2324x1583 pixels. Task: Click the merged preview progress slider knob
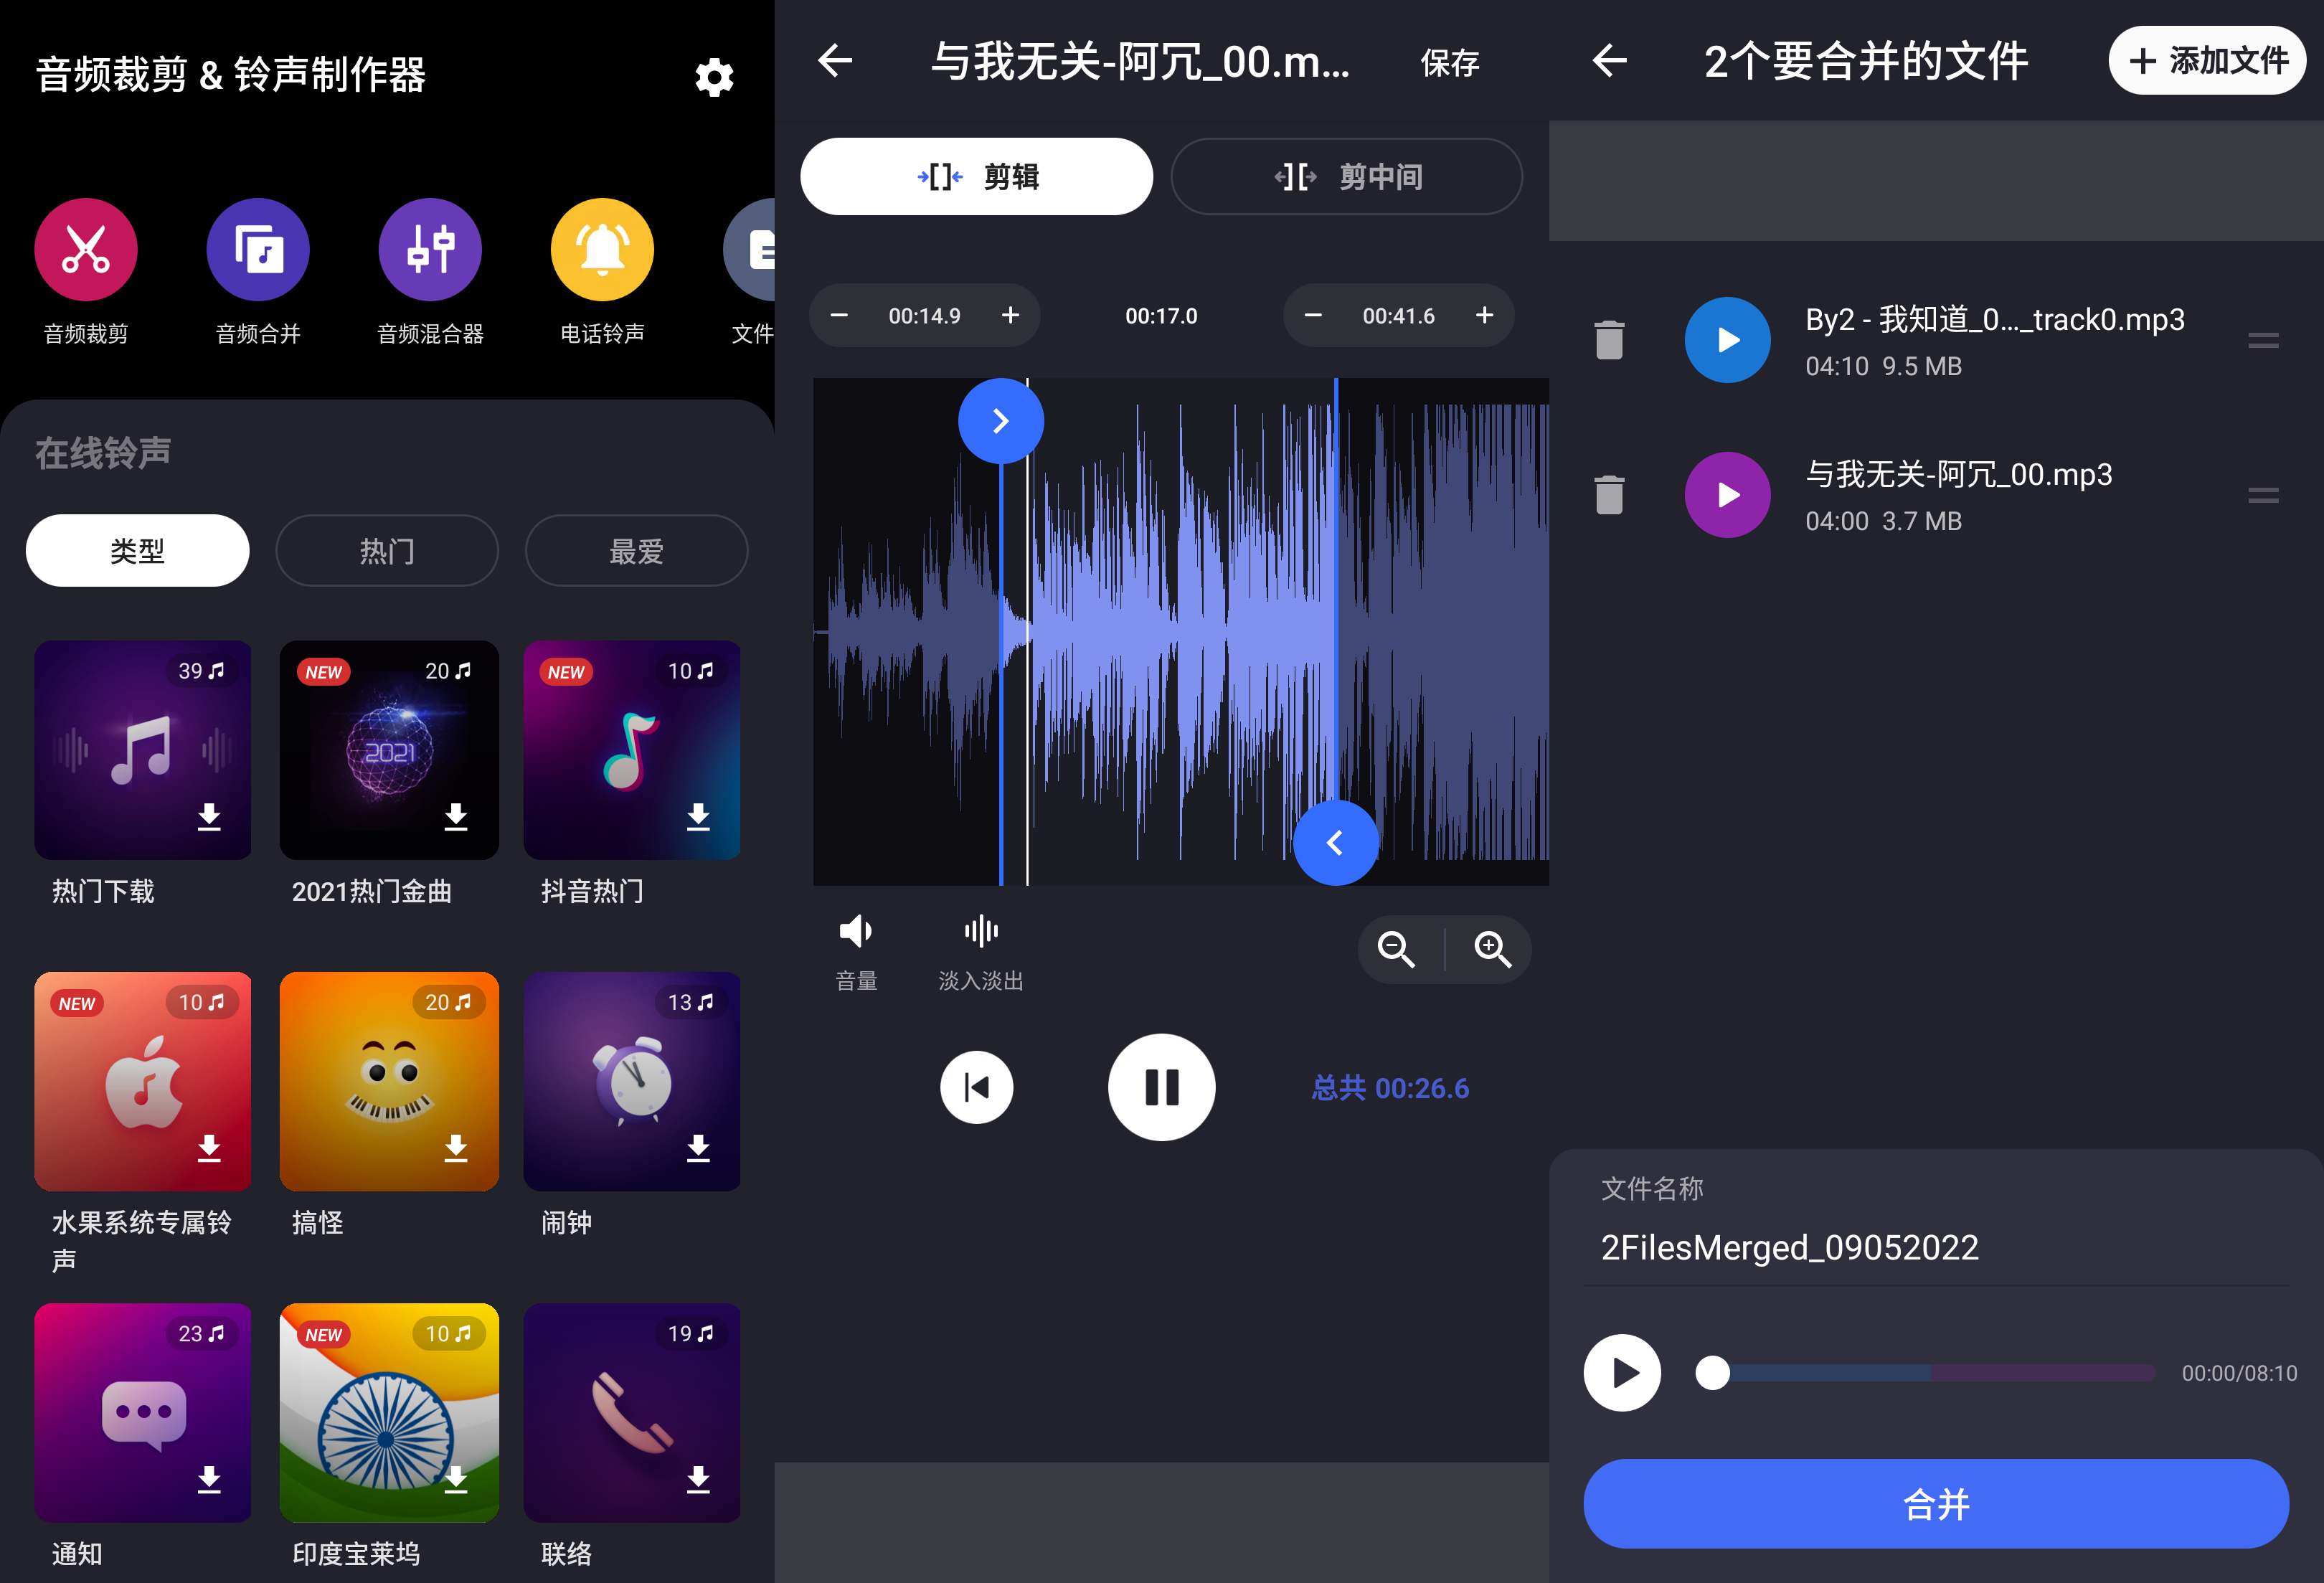point(1712,1373)
